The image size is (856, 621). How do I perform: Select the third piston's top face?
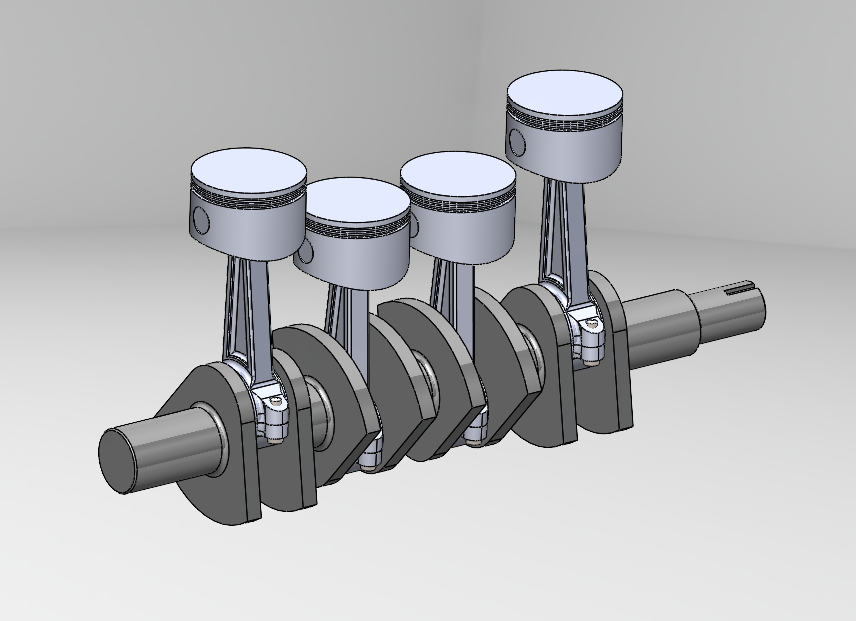tap(457, 175)
